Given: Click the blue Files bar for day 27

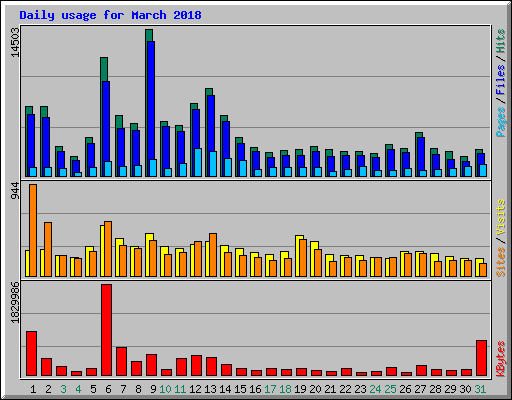Looking at the screenshot, I should pos(421,153).
